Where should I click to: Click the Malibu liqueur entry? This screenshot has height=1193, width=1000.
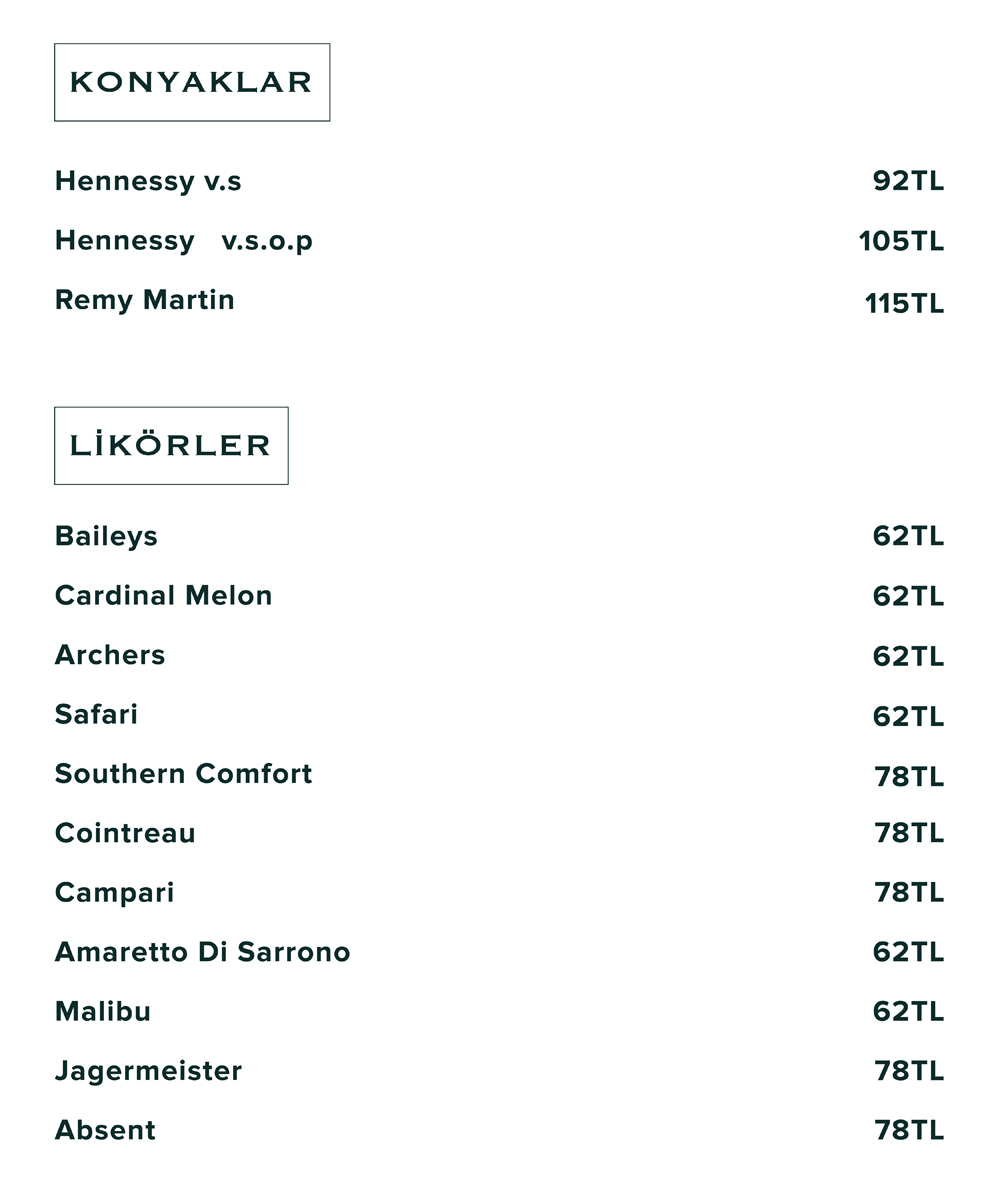point(102,1011)
